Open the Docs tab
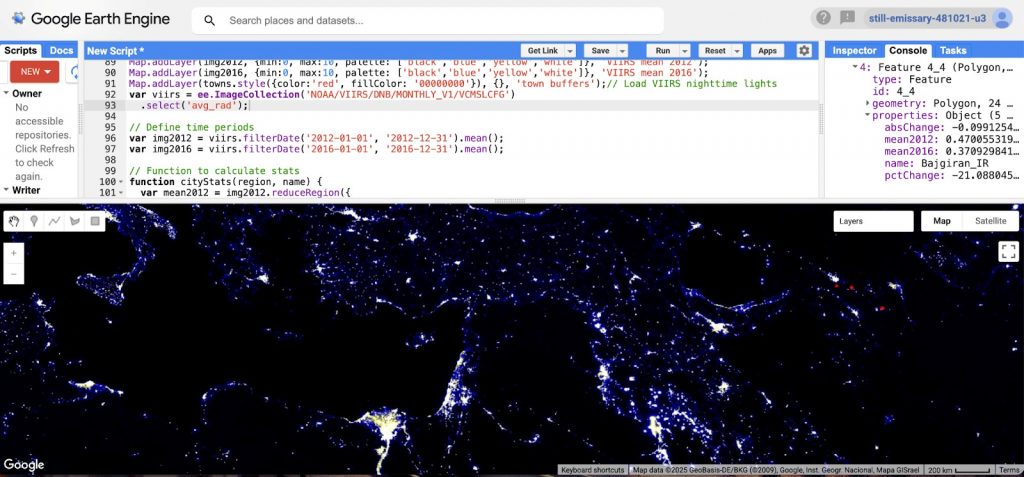1024x477 pixels. pos(62,50)
